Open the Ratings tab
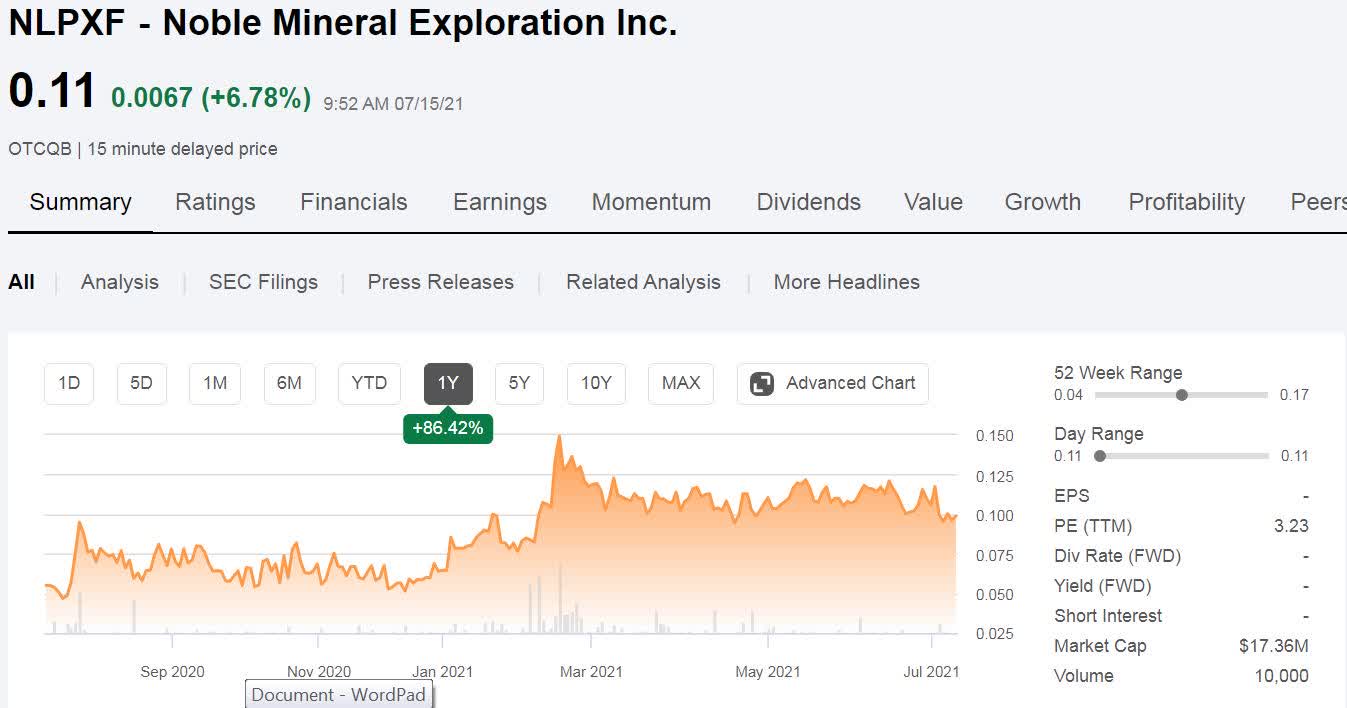This screenshot has width=1347, height=708. pyautogui.click(x=215, y=202)
